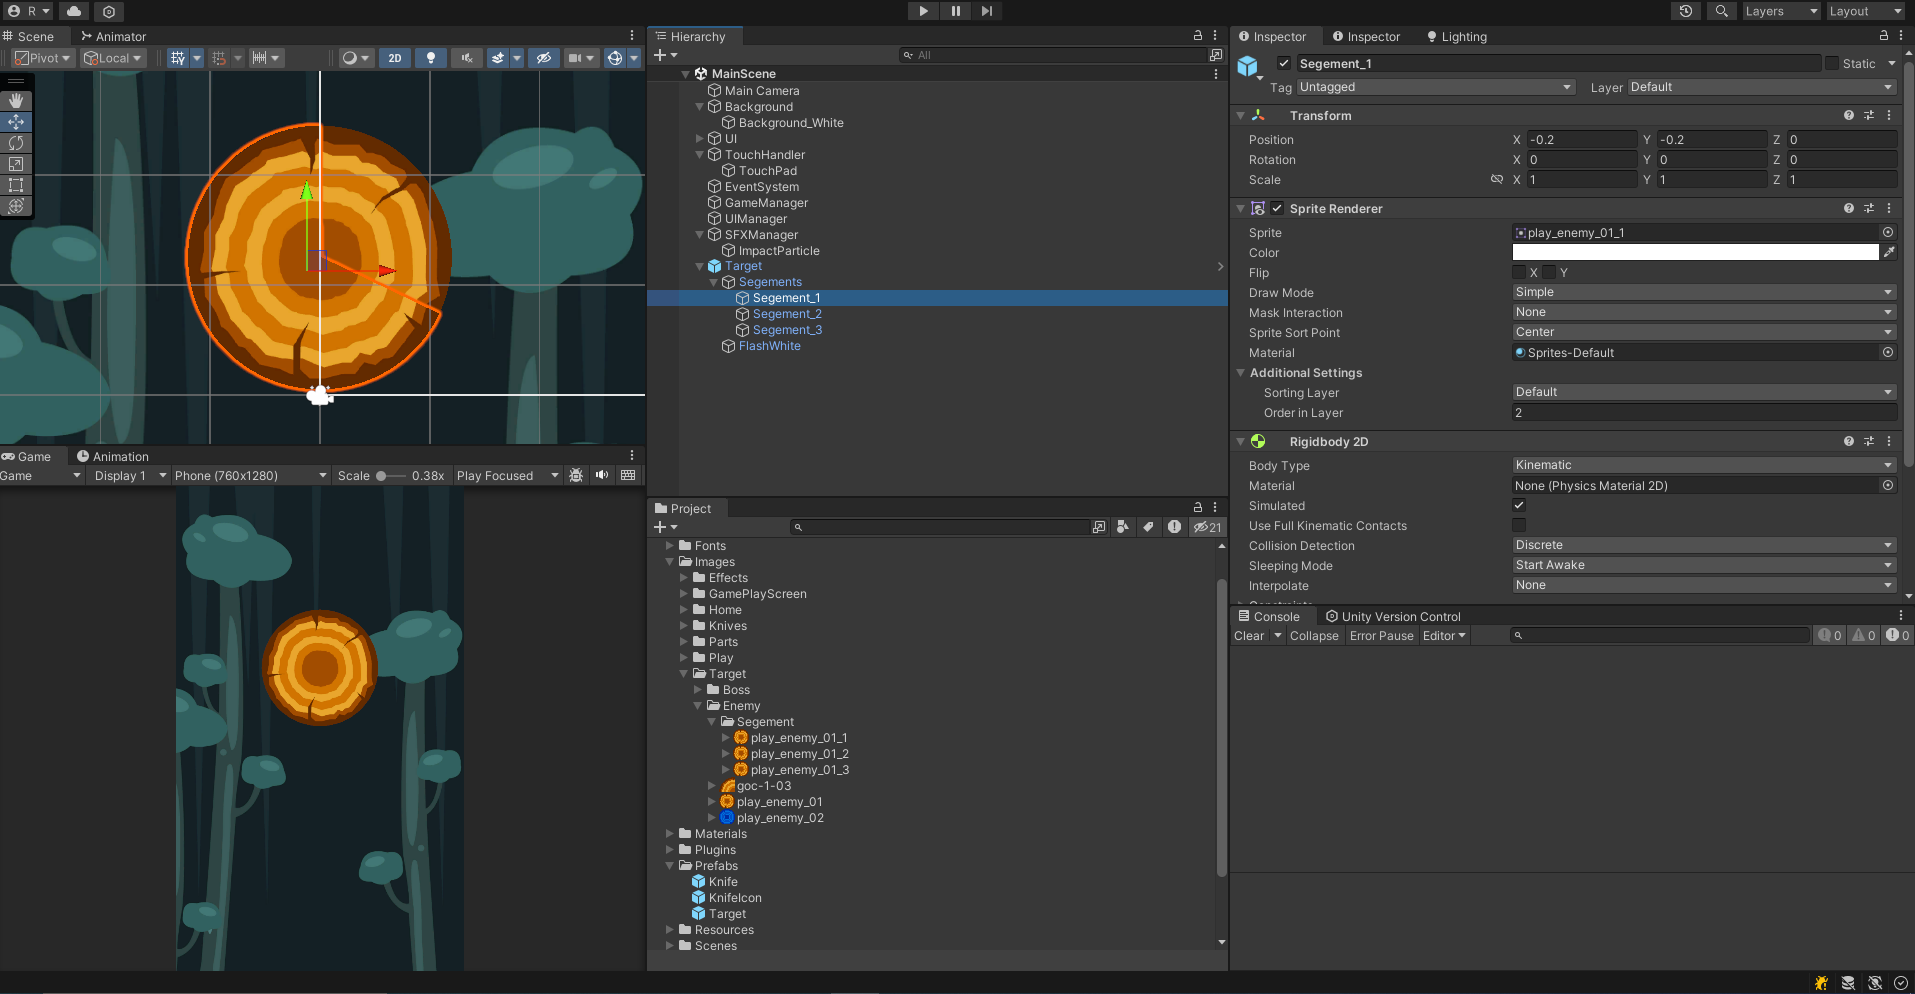Toggle the Static checkbox
The height and width of the screenshot is (994, 1915).
1832,63
